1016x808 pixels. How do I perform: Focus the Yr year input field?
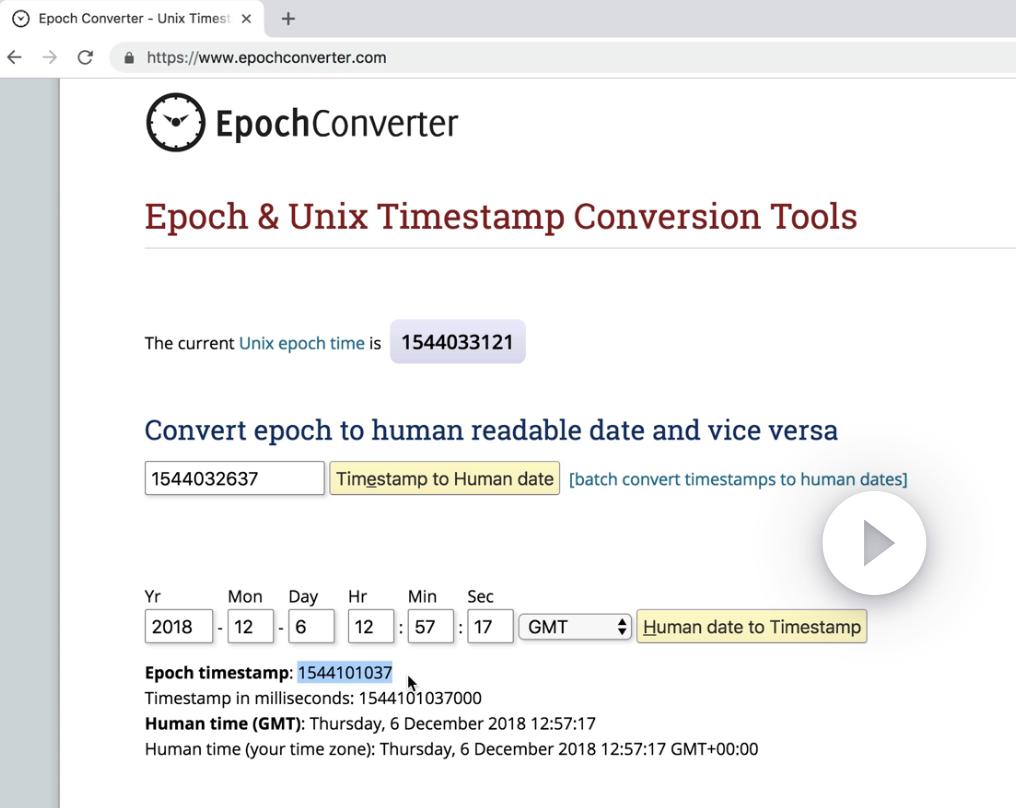pyautogui.click(x=179, y=627)
